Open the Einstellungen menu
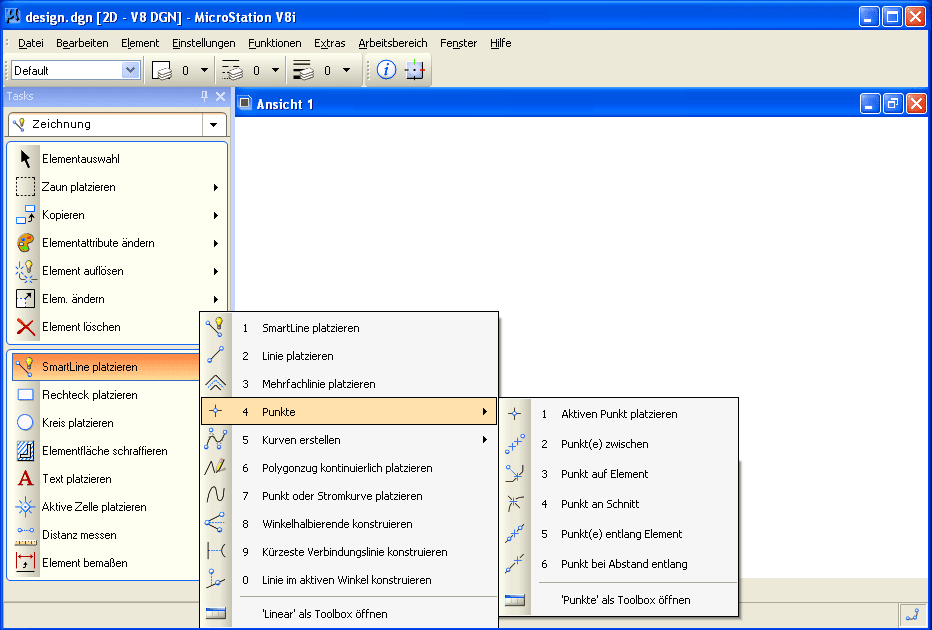The image size is (932, 630). pos(203,43)
